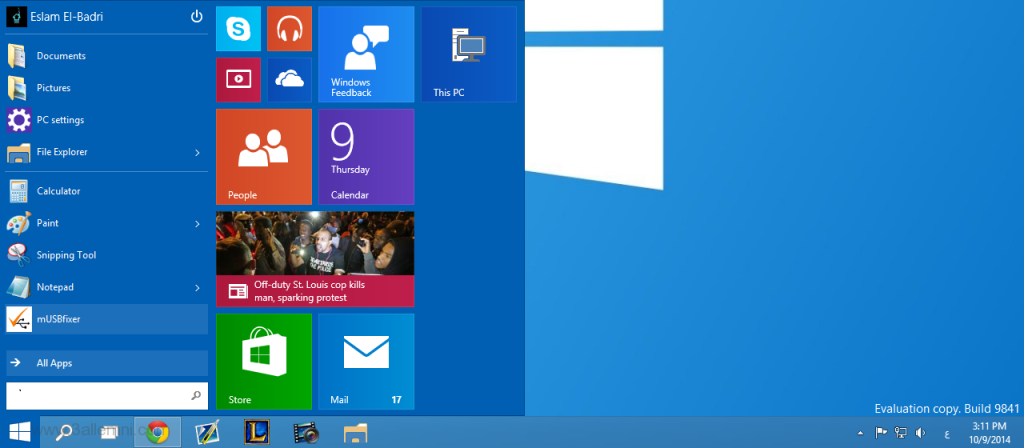
Task: Launch Calculator
Action: [x=106, y=191]
